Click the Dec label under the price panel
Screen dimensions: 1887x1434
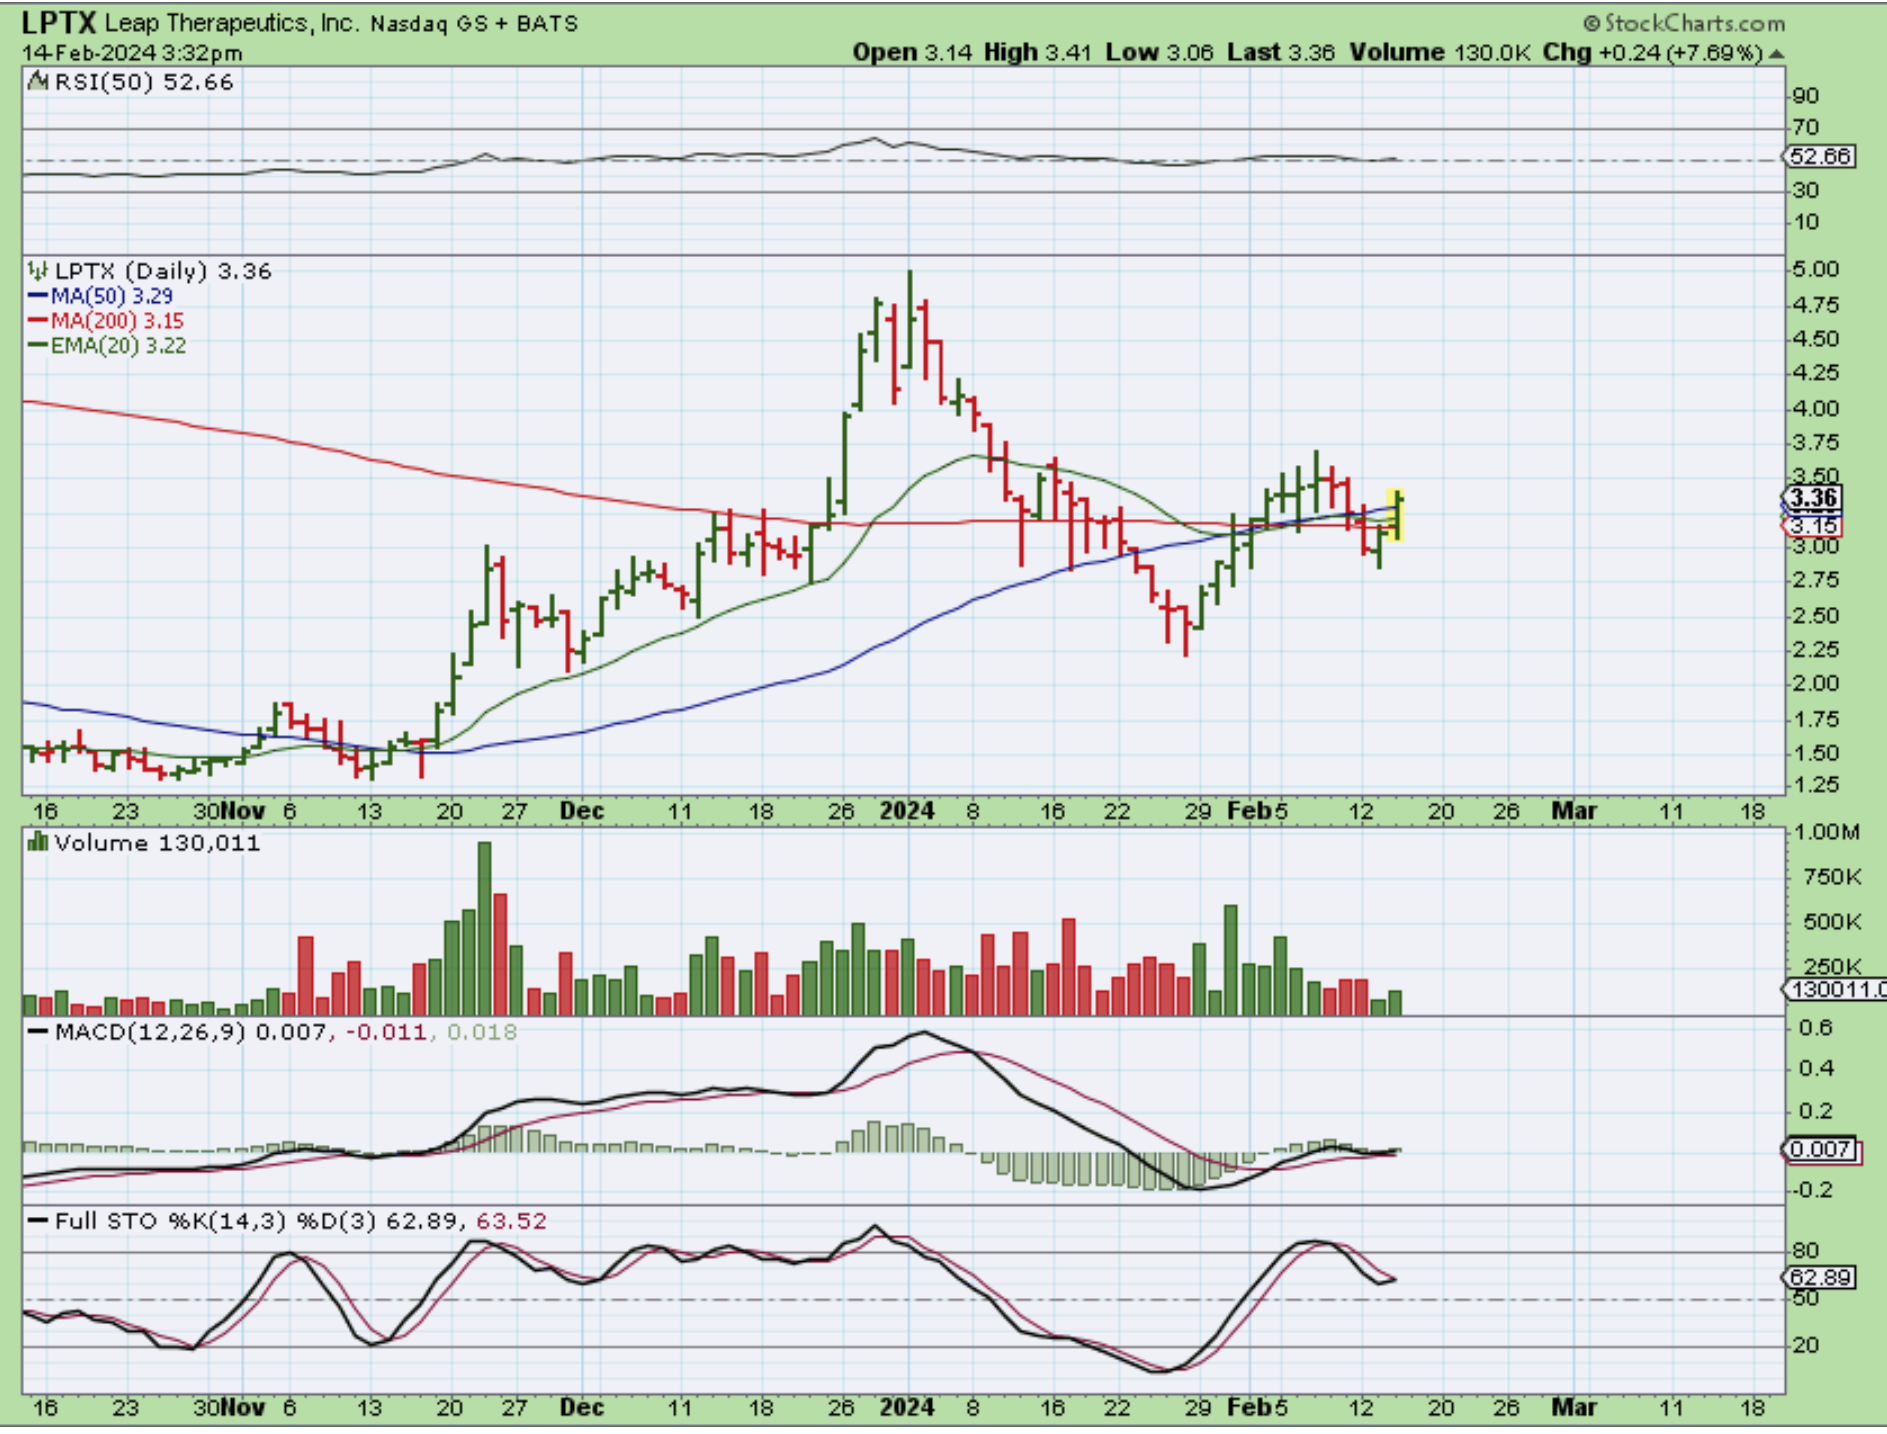(x=582, y=811)
